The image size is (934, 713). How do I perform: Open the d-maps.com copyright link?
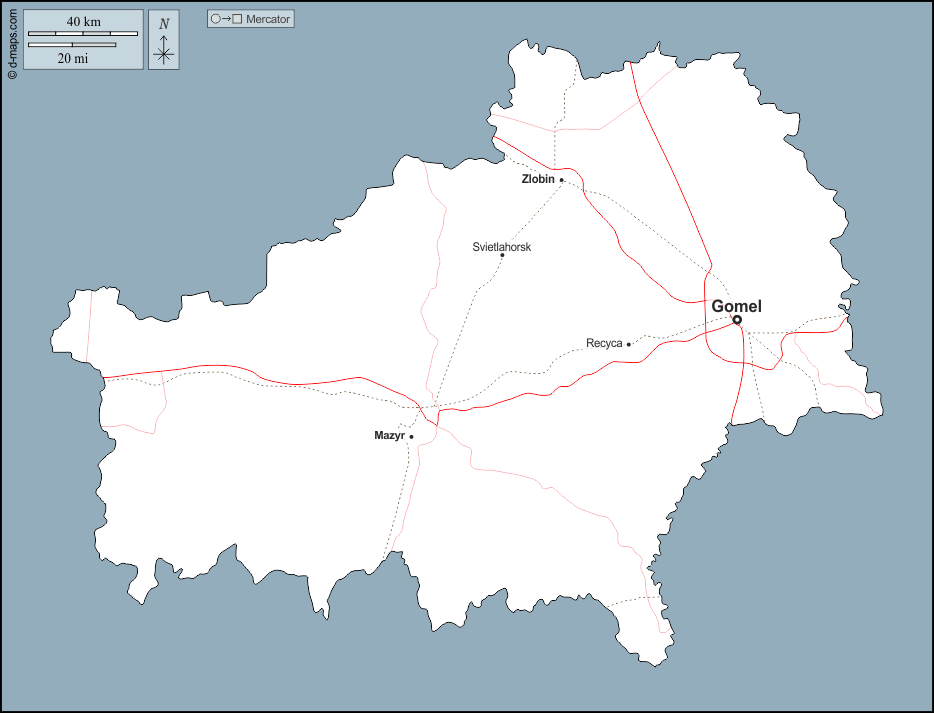(x=11, y=40)
